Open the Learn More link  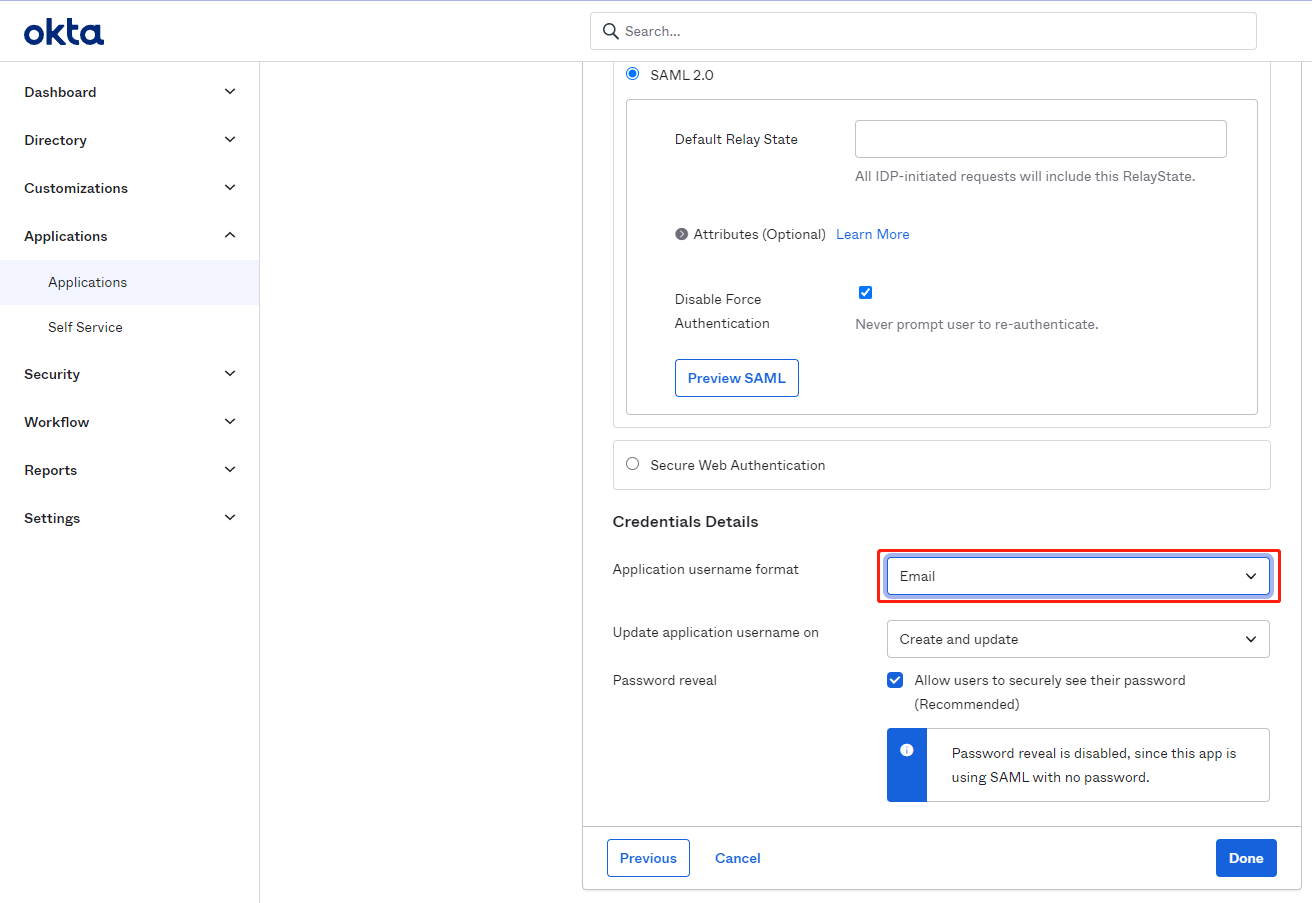coord(872,234)
